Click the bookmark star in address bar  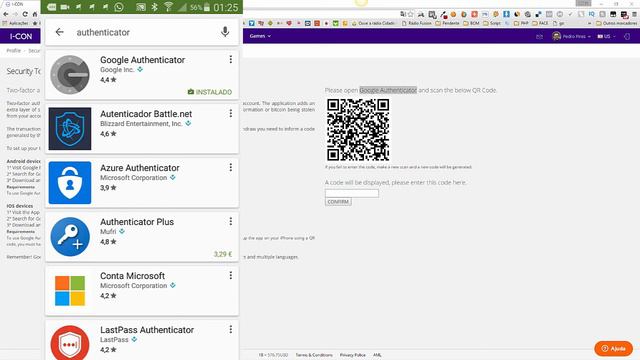click(411, 14)
